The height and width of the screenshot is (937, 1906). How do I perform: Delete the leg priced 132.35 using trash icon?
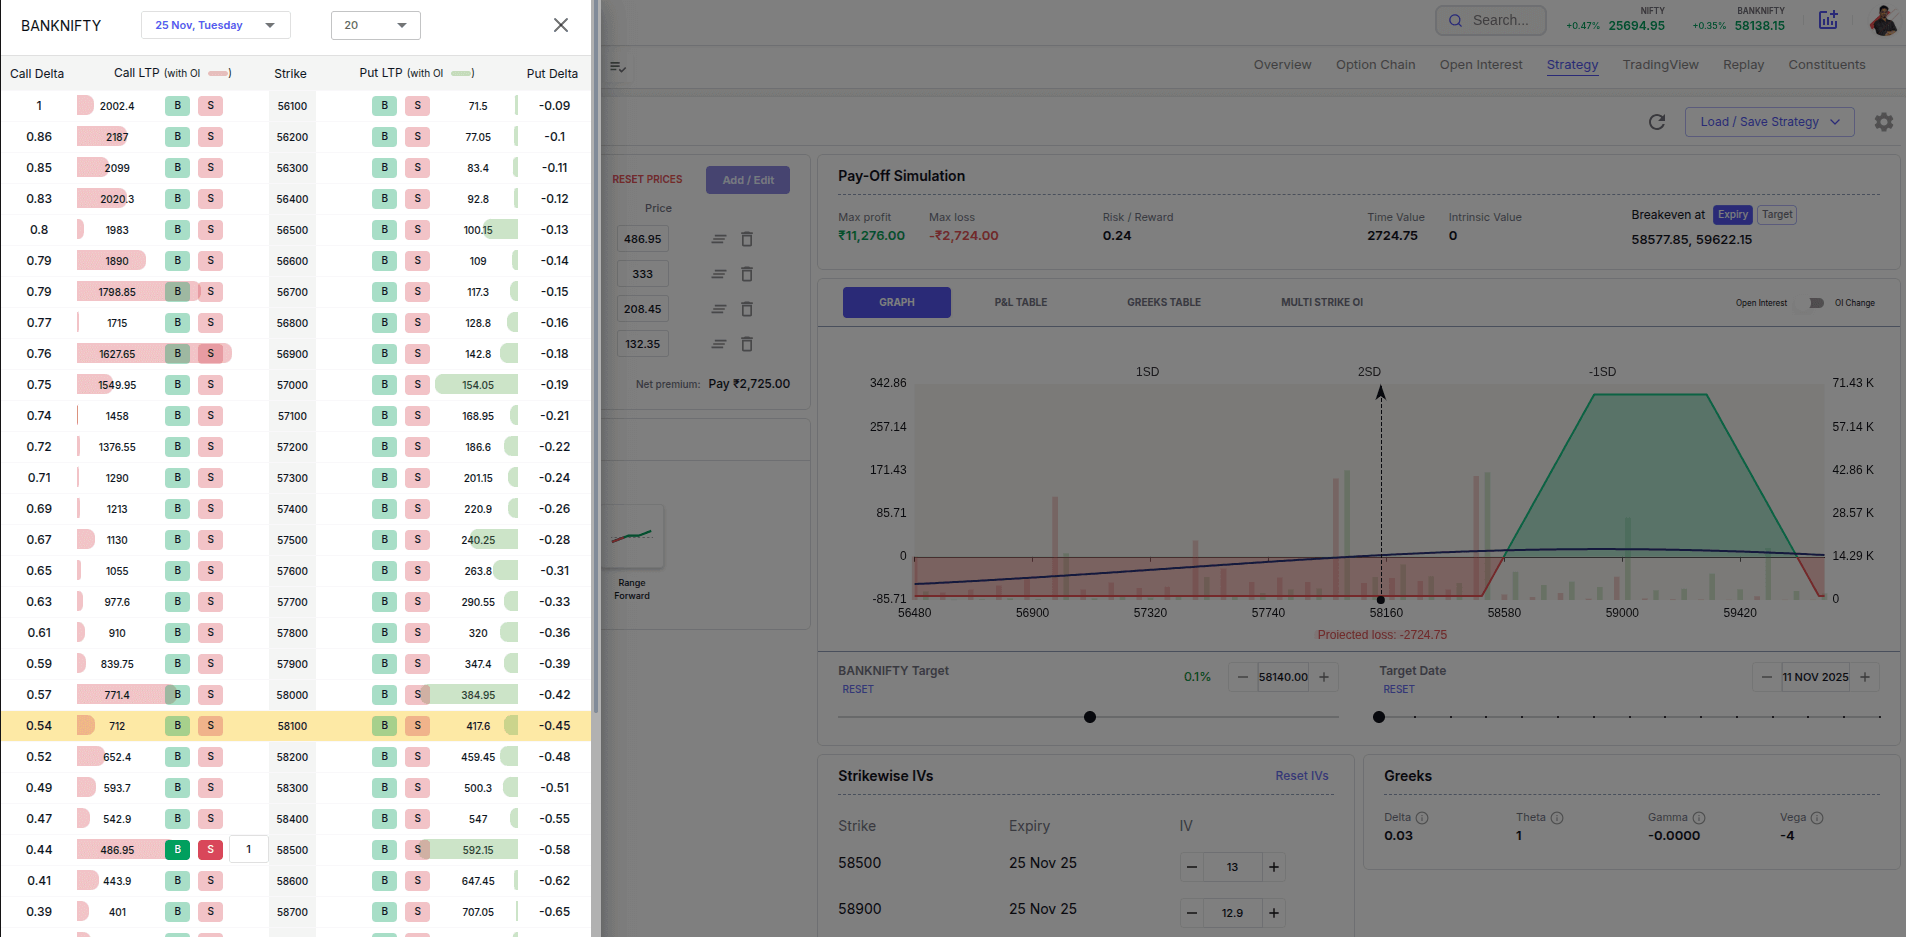click(747, 344)
